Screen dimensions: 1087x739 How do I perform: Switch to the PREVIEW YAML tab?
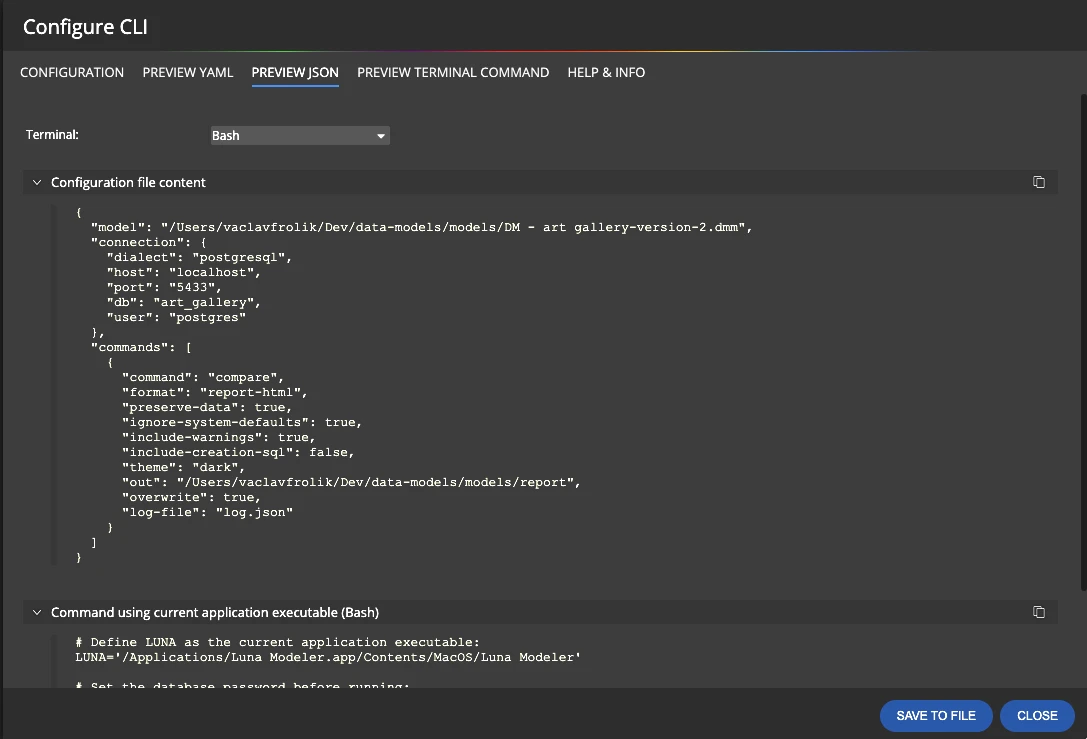pyautogui.click(x=188, y=72)
